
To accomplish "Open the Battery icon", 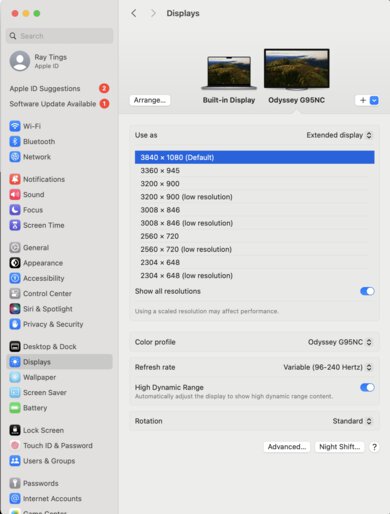I will click(15, 408).
